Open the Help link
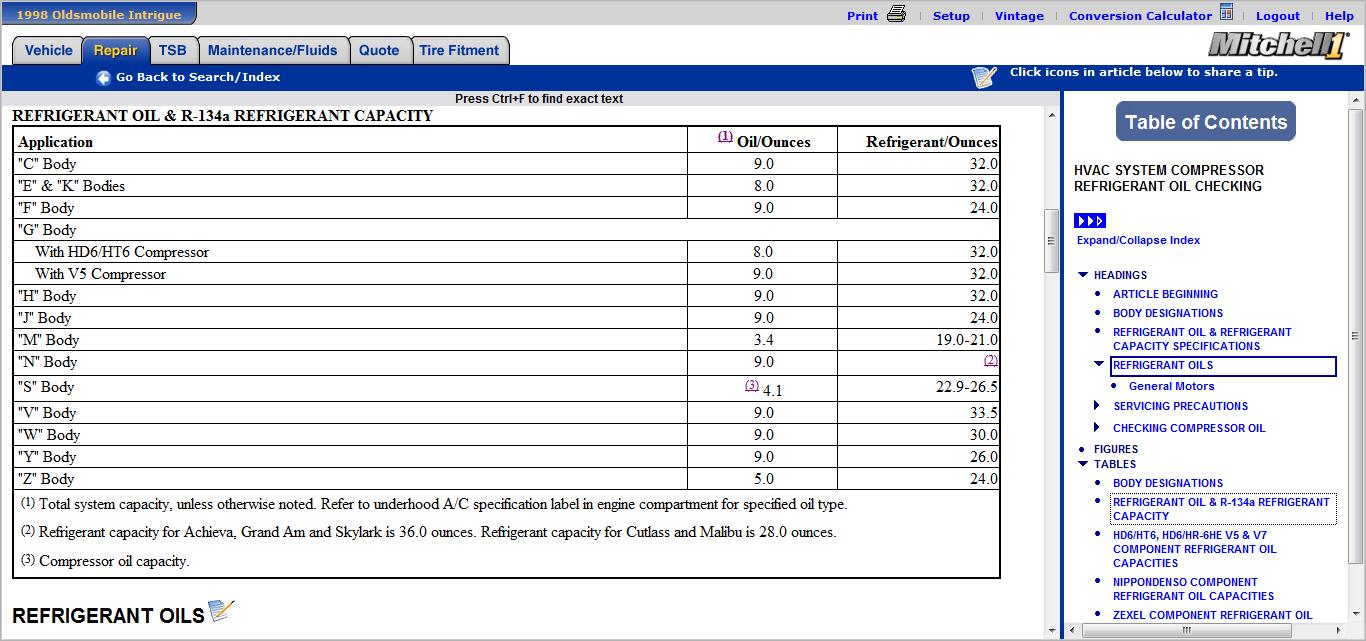This screenshot has height=641, width=1366. pyautogui.click(x=1339, y=16)
